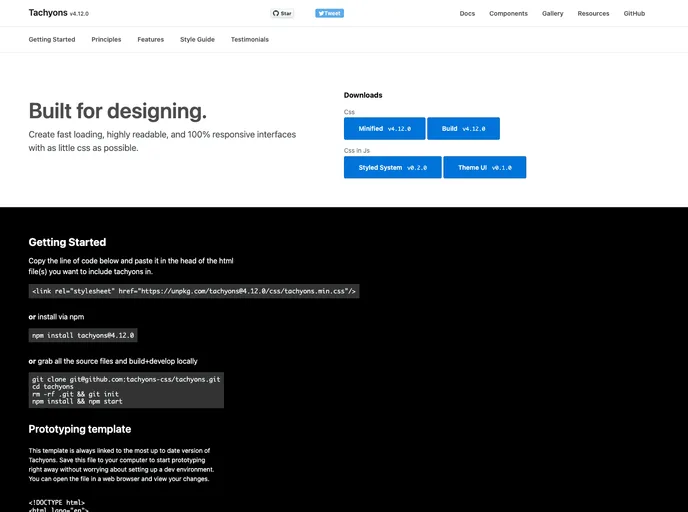Click the stylesheet link code snippet
The image size is (688, 512).
click(194, 291)
